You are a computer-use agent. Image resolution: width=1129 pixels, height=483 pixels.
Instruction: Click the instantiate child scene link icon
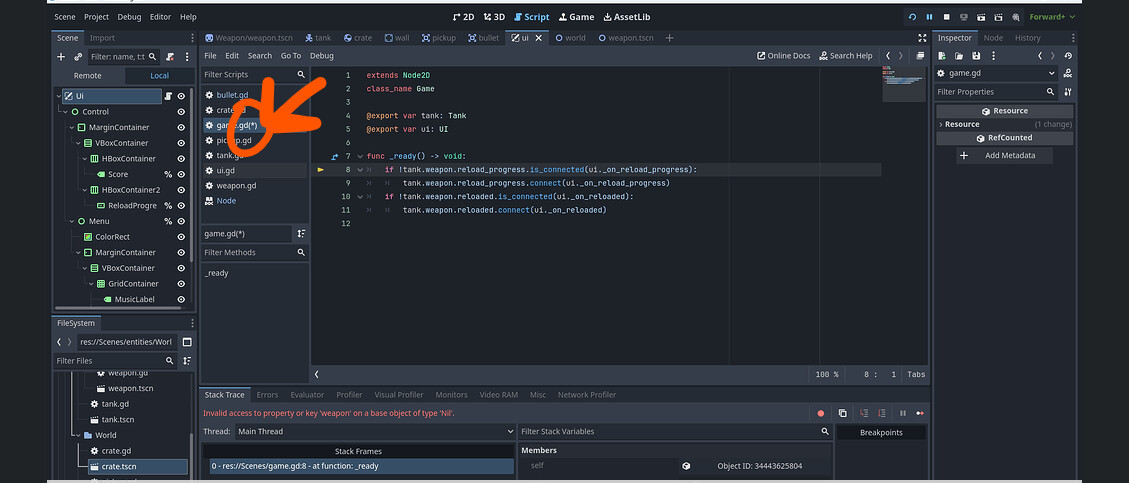point(78,56)
